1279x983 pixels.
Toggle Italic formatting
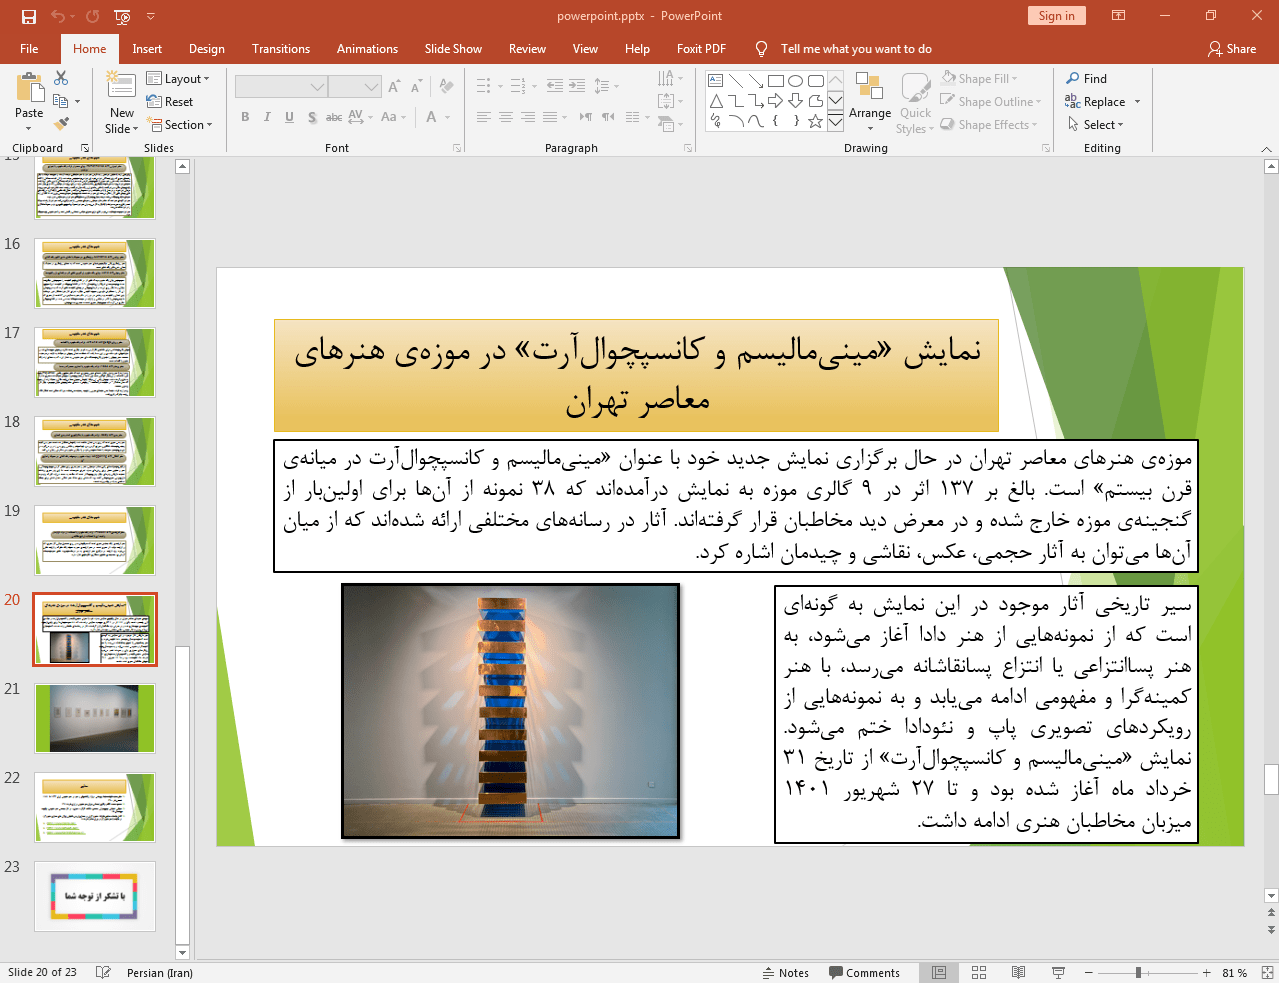coord(267,117)
